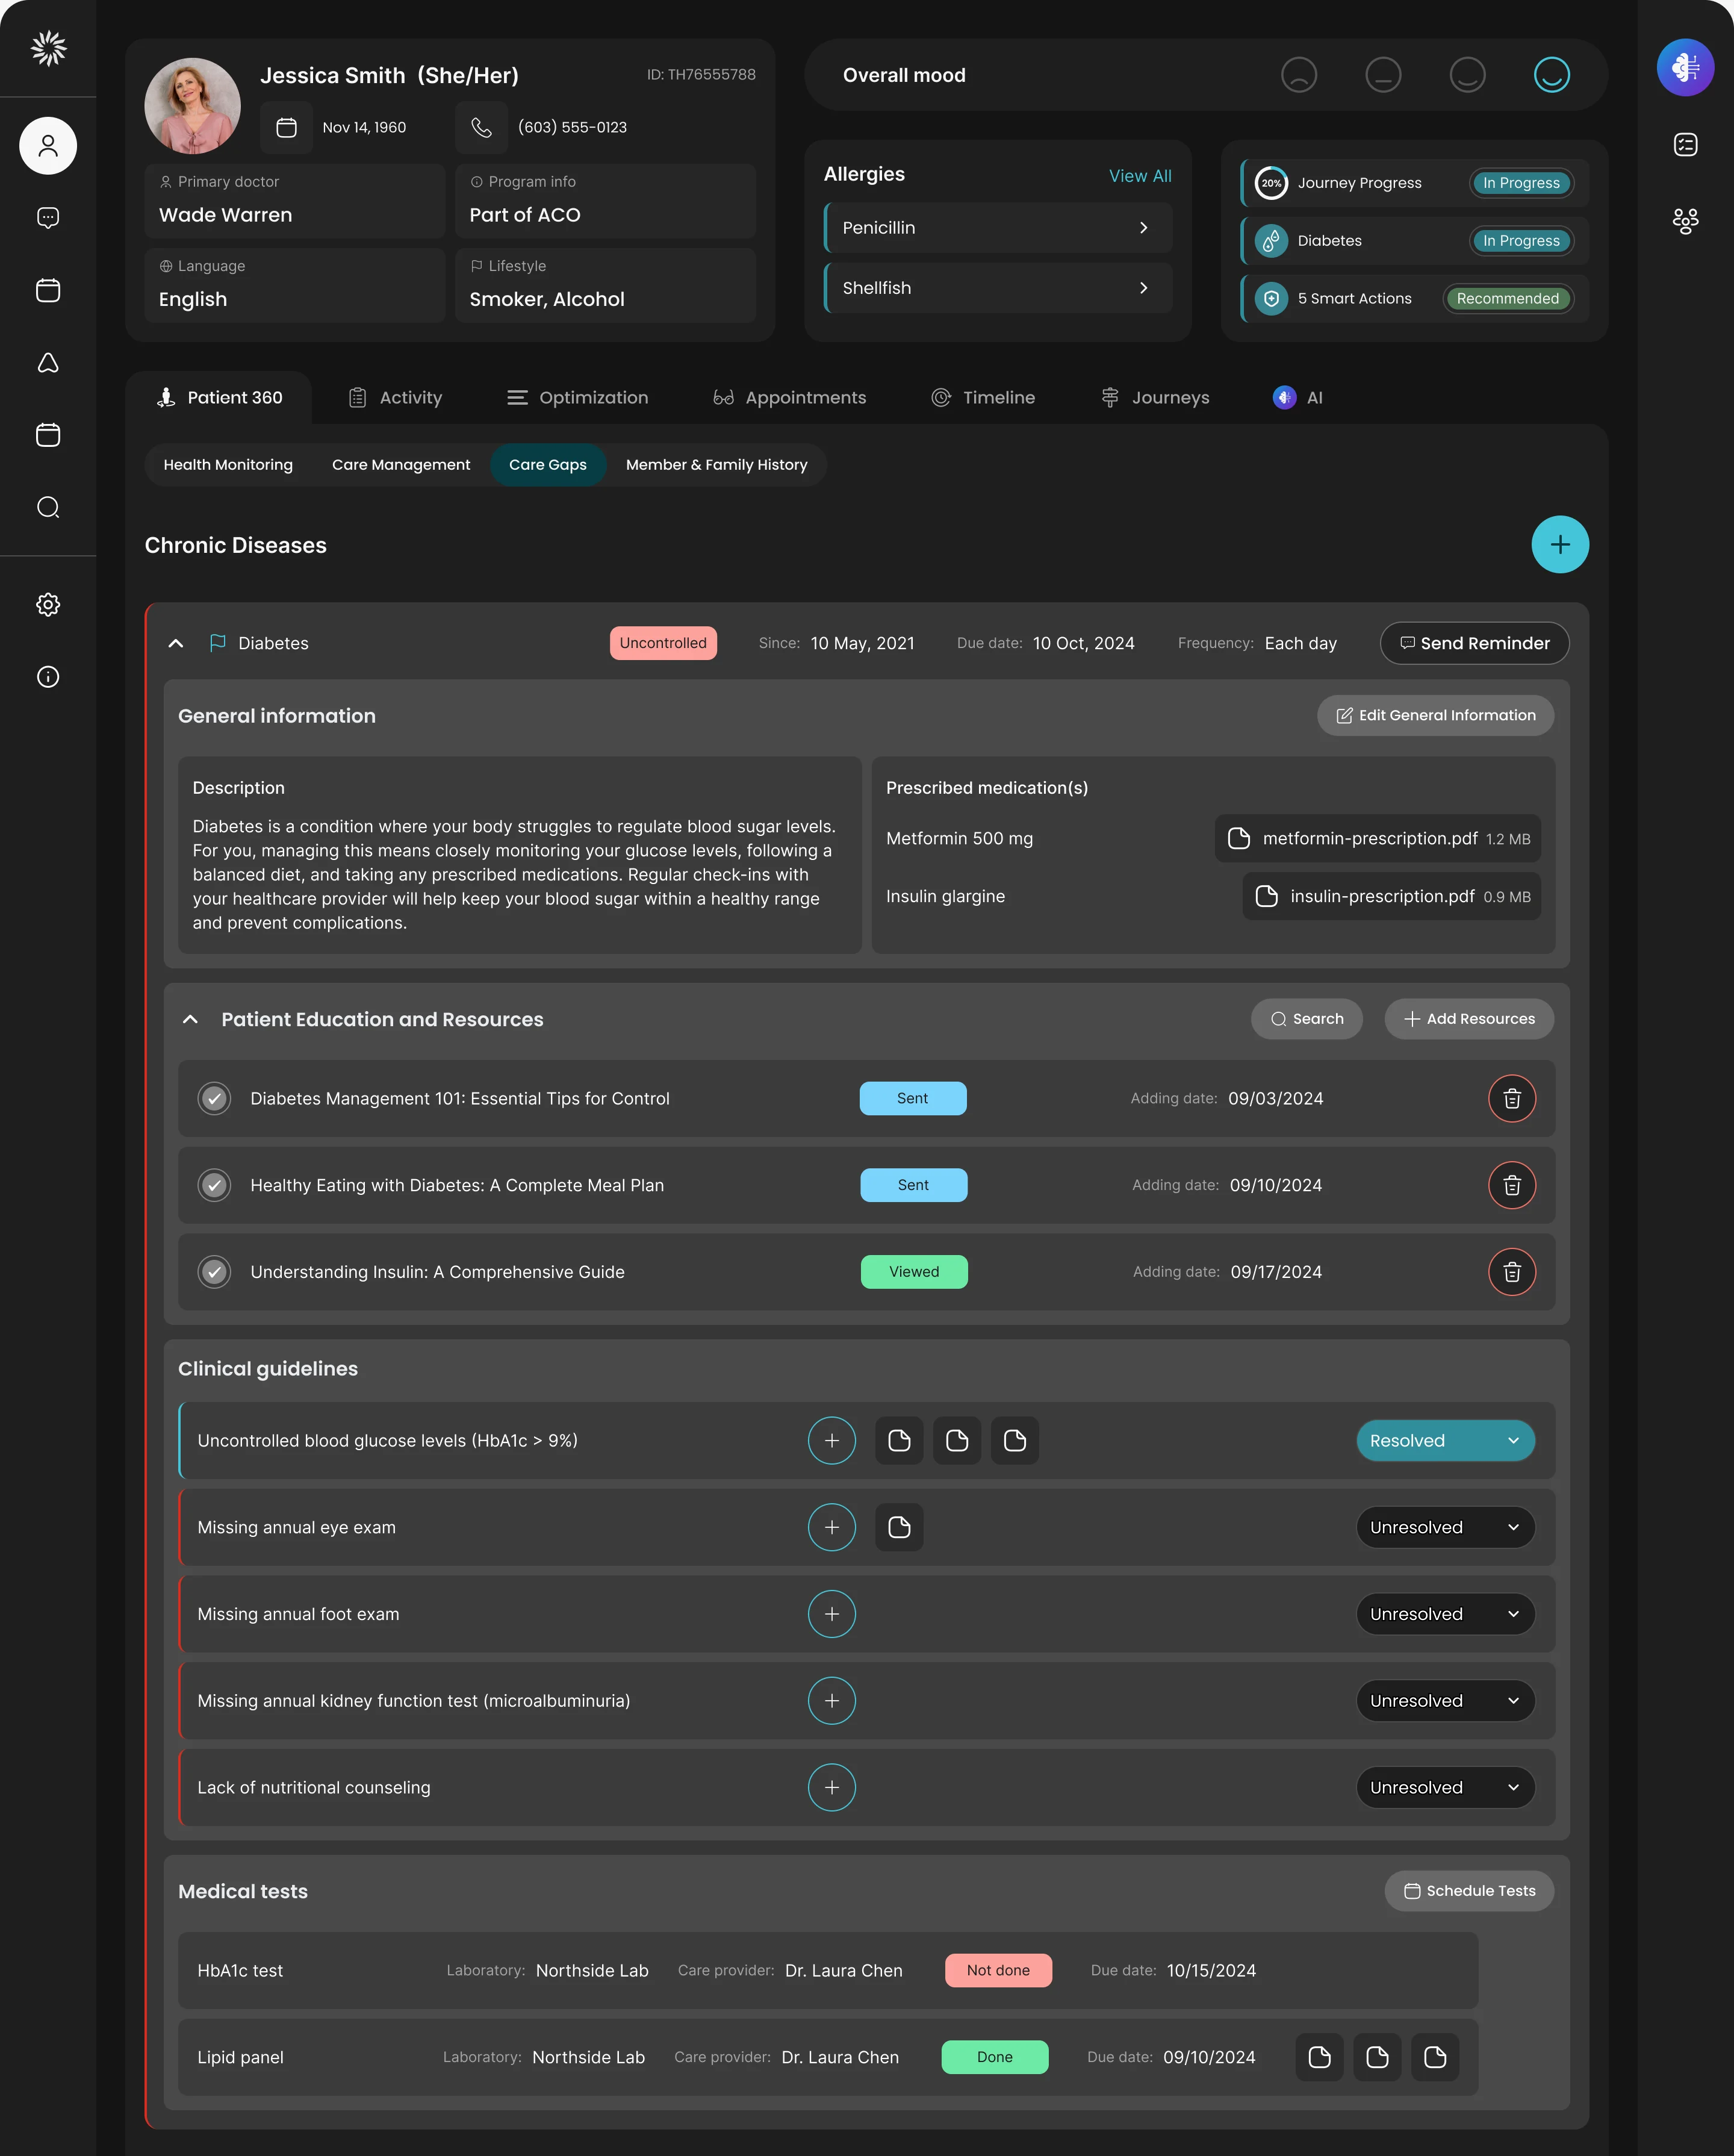Screen dimensions: 1734x2156
Task: Select the neutral mood face
Action: [x=1383, y=75]
